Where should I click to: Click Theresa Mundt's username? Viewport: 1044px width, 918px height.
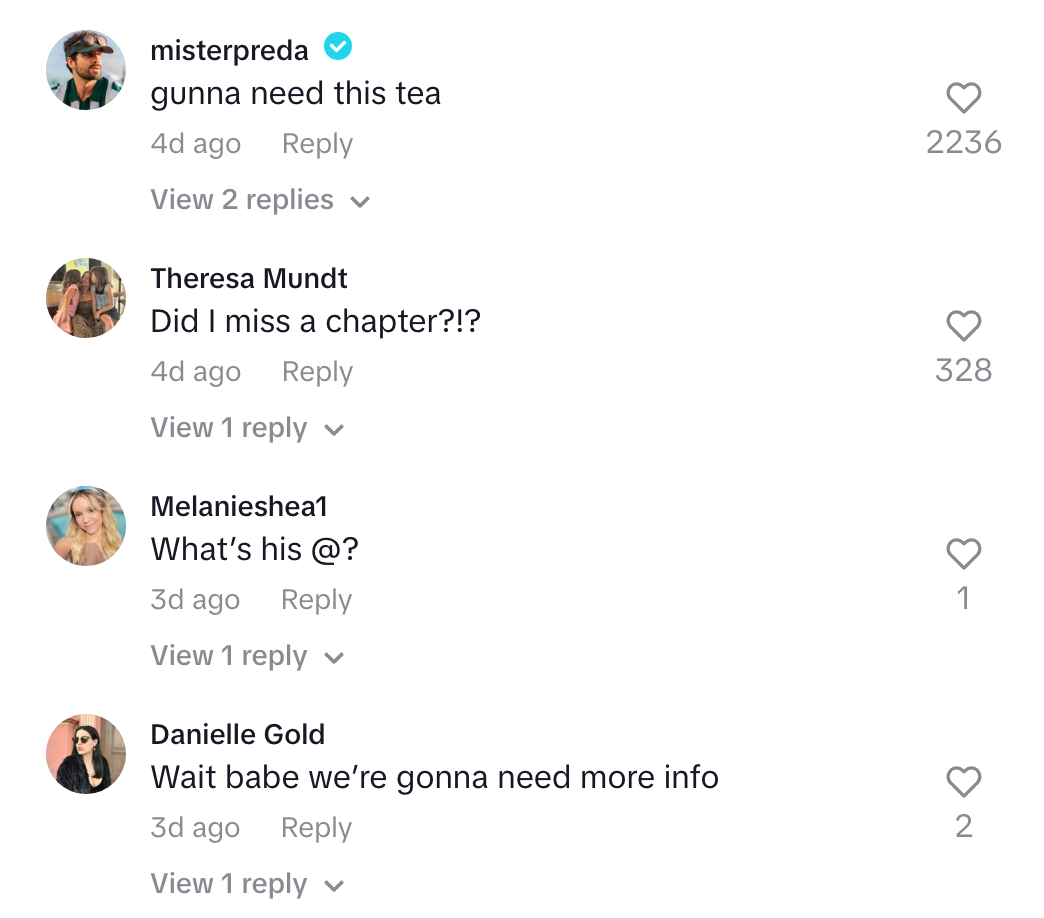(248, 278)
